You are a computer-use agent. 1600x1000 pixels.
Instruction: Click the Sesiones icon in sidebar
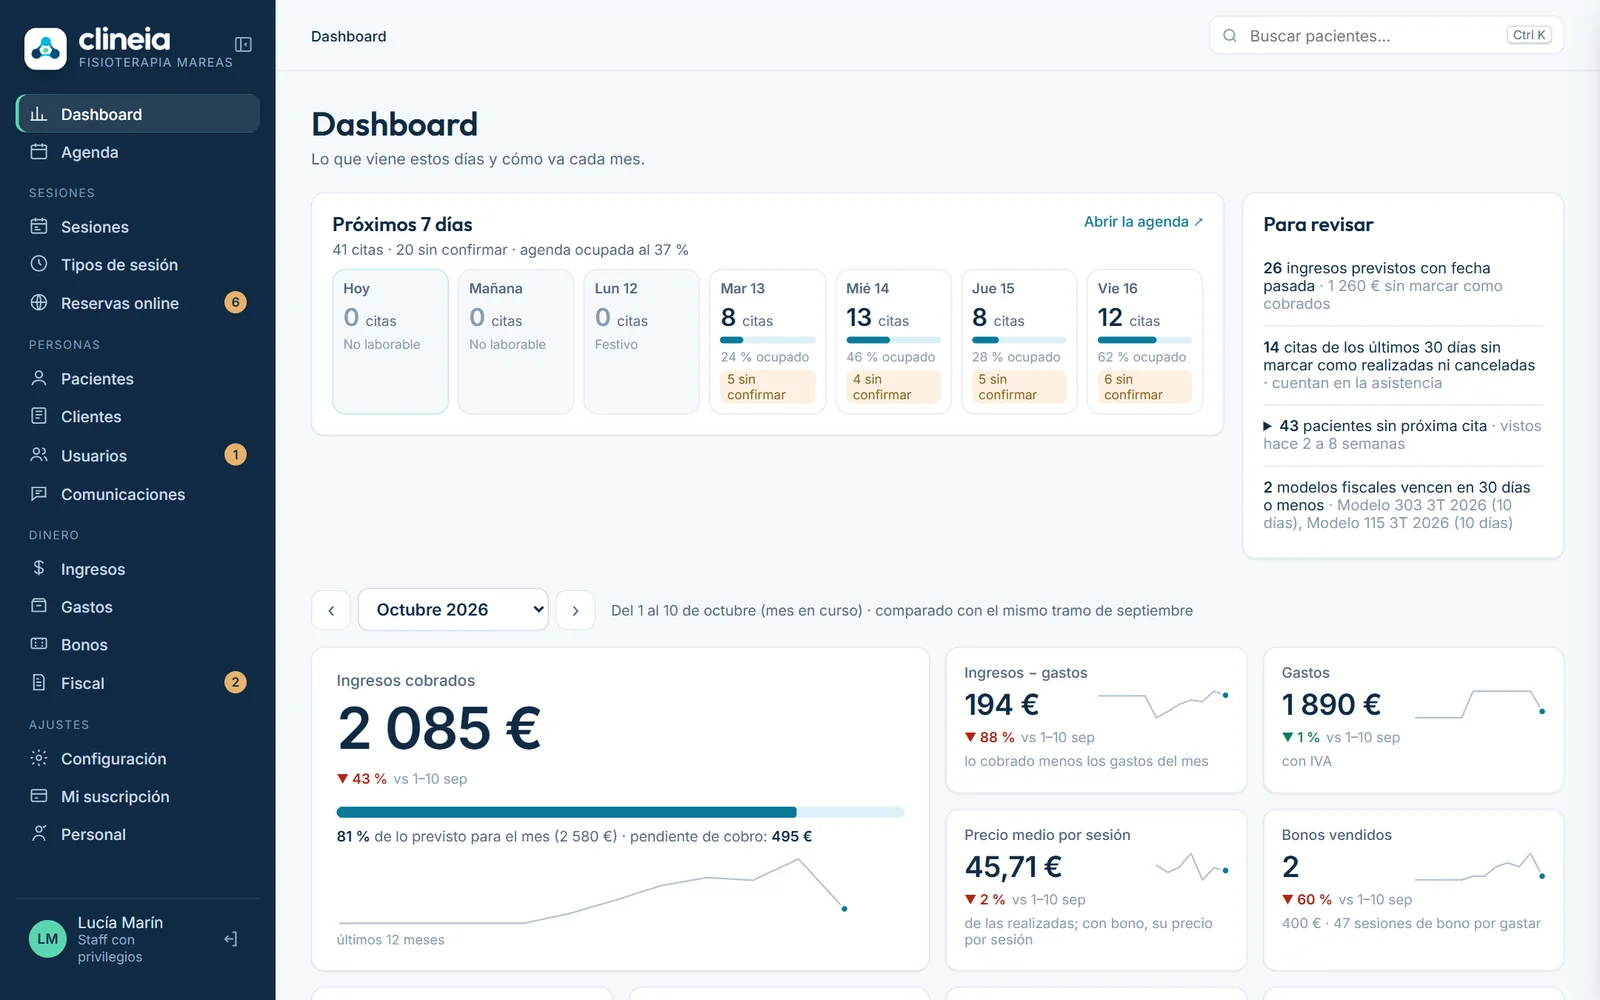coord(39,226)
